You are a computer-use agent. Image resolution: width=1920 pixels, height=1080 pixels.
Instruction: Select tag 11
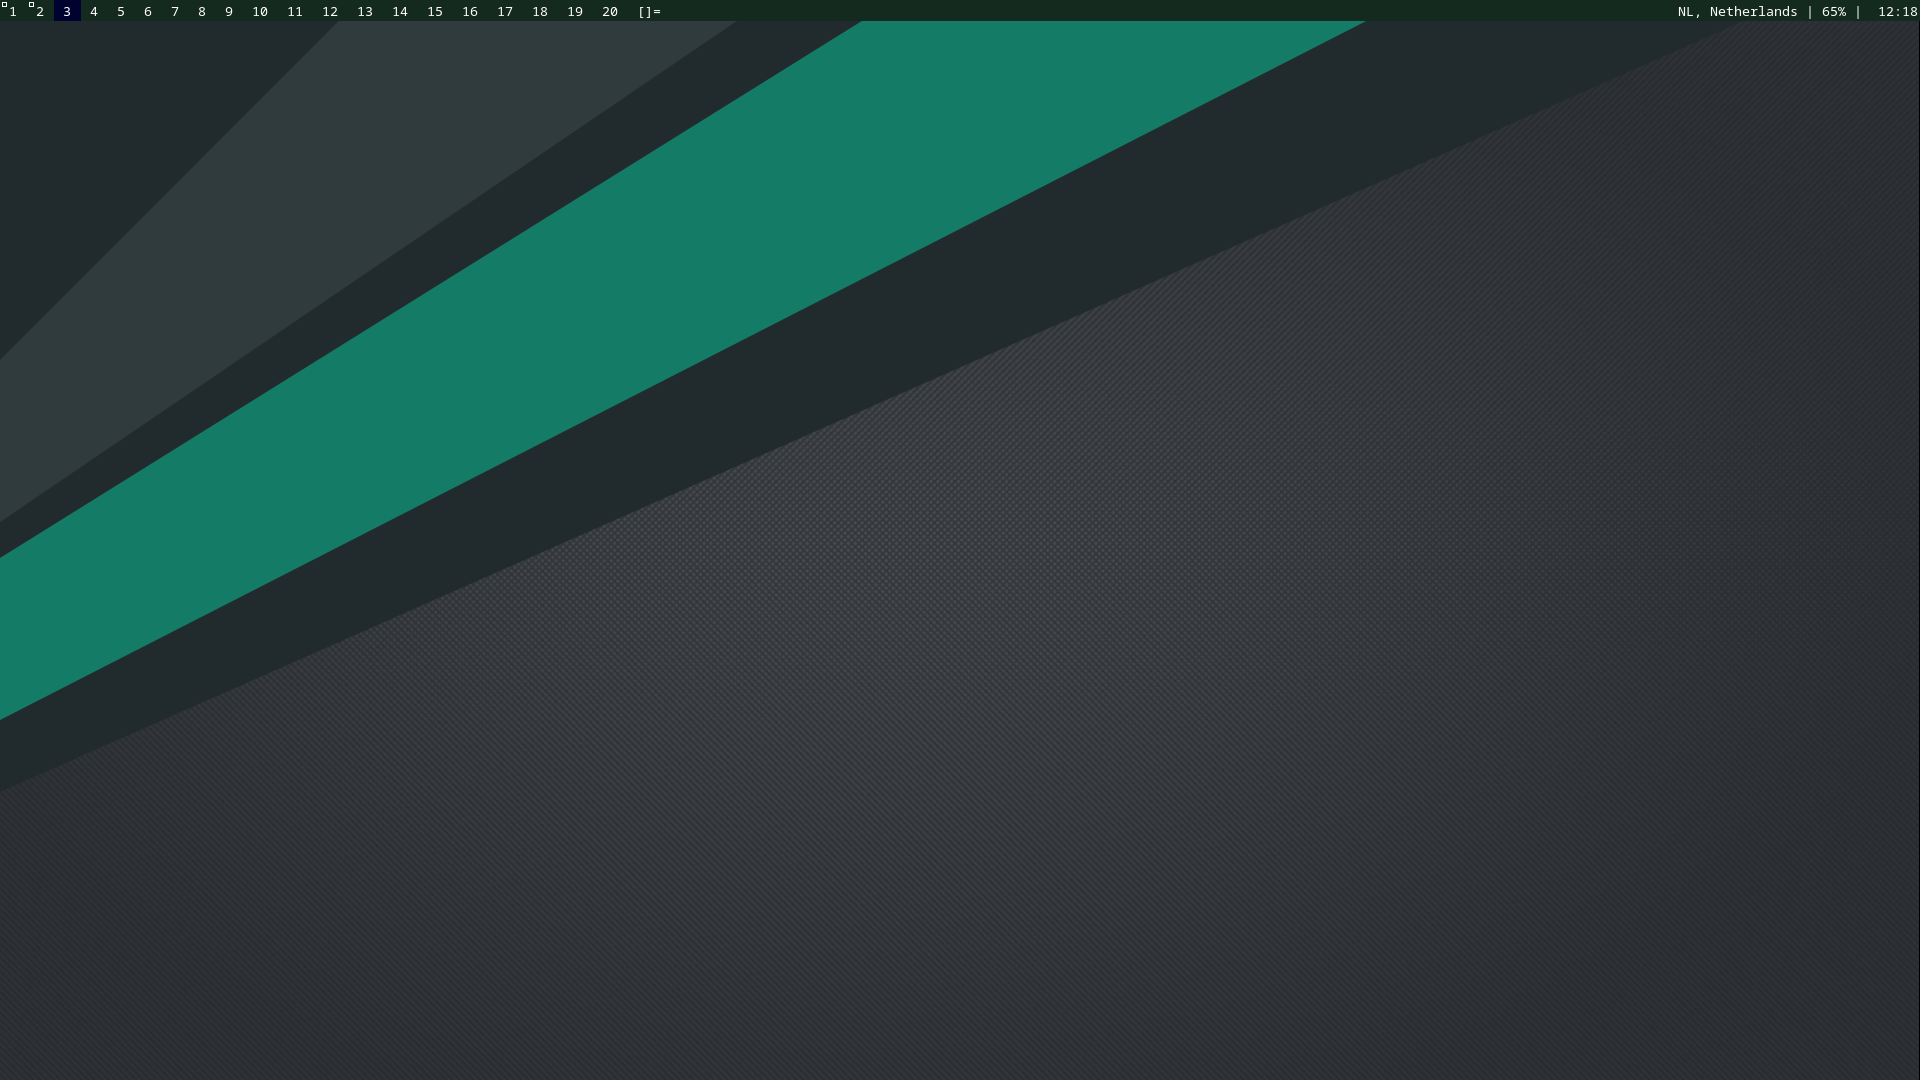[x=295, y=12]
